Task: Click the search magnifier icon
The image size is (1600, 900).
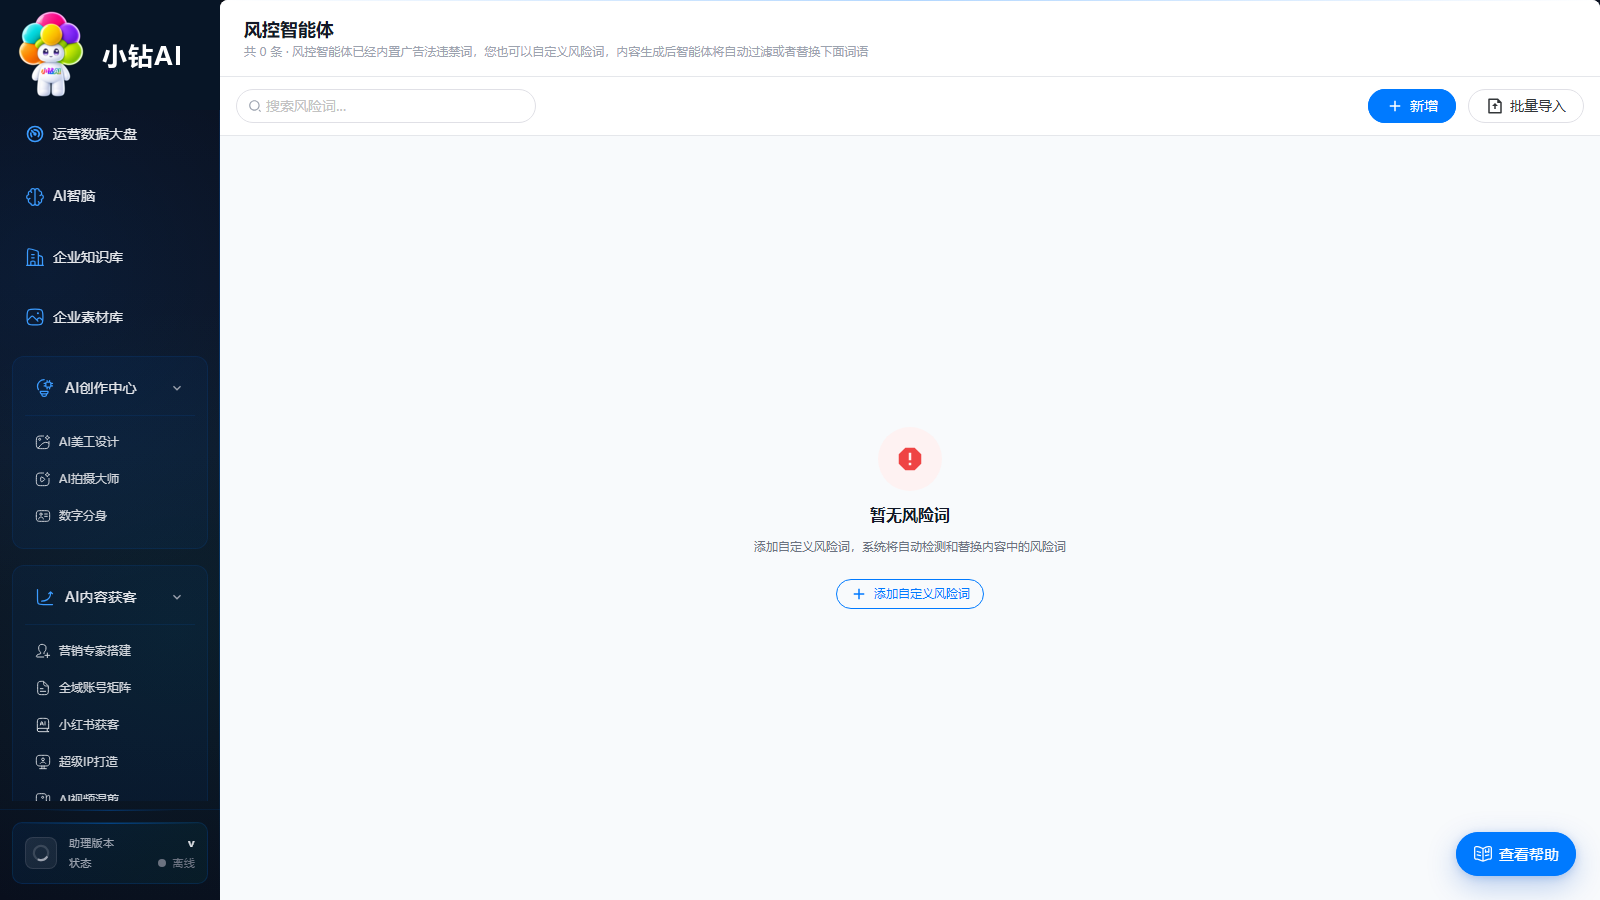Action: click(x=255, y=106)
